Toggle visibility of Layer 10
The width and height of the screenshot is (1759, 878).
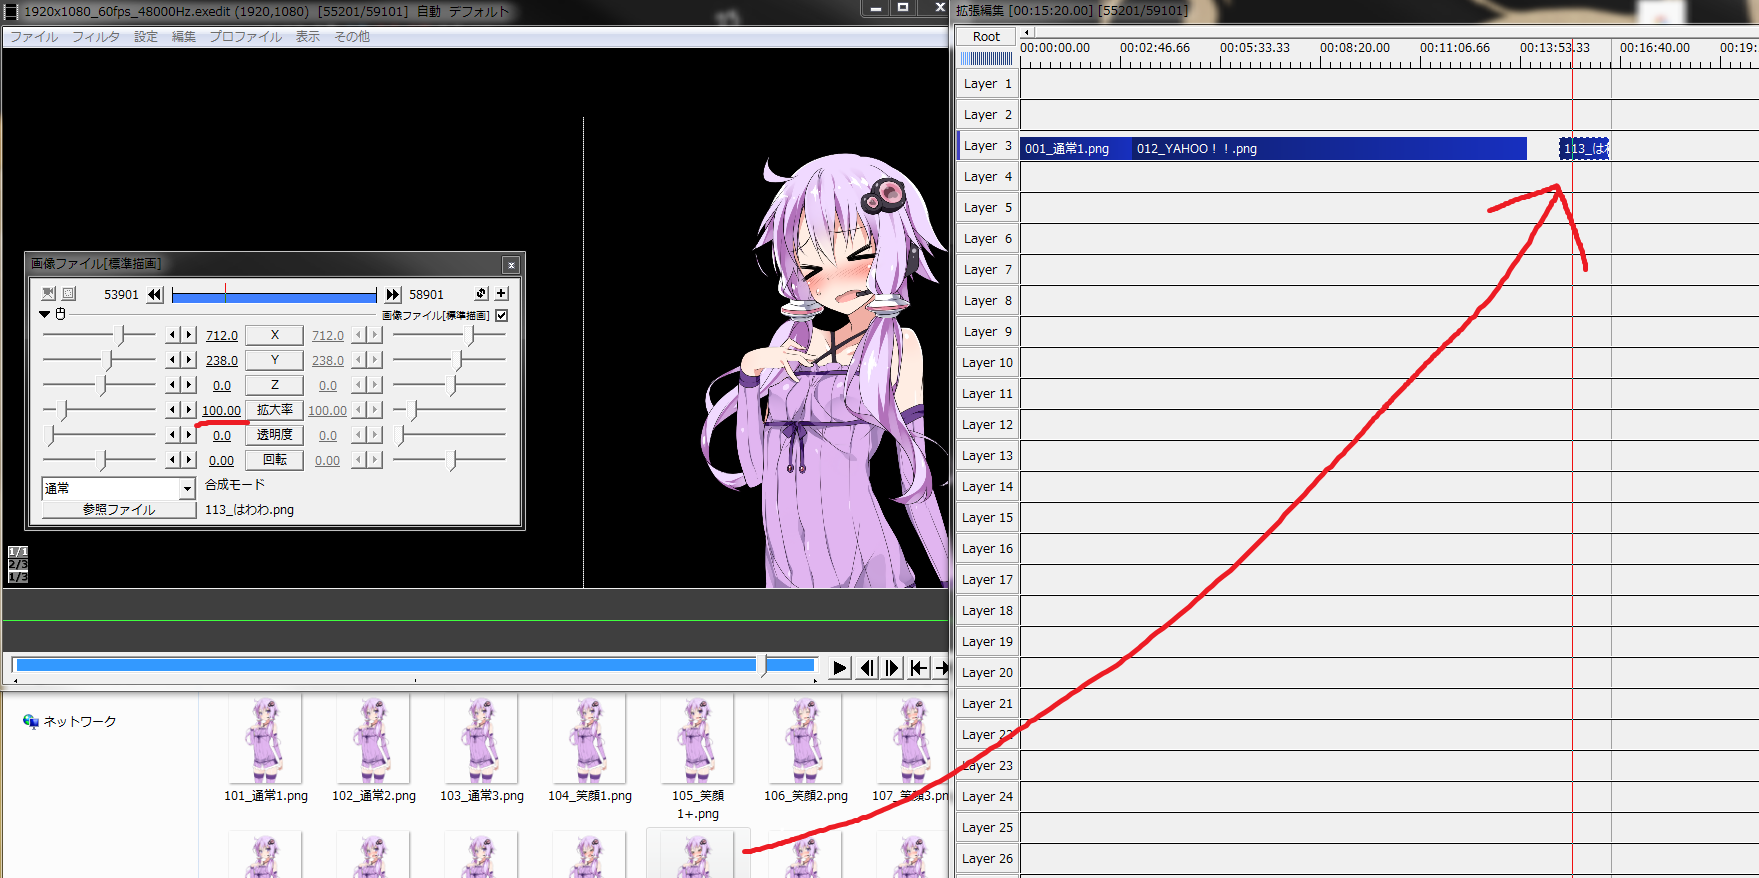[x=987, y=363]
